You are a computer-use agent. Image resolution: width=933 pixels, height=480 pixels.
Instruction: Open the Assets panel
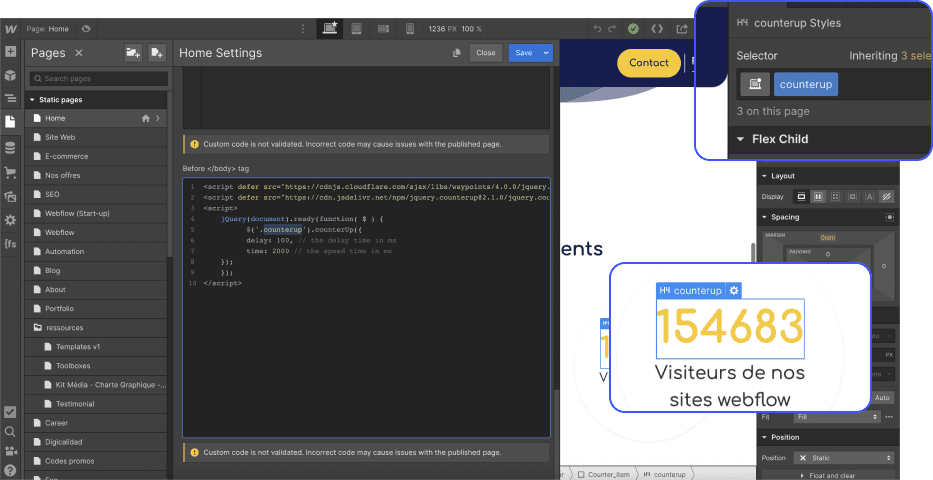[11, 196]
